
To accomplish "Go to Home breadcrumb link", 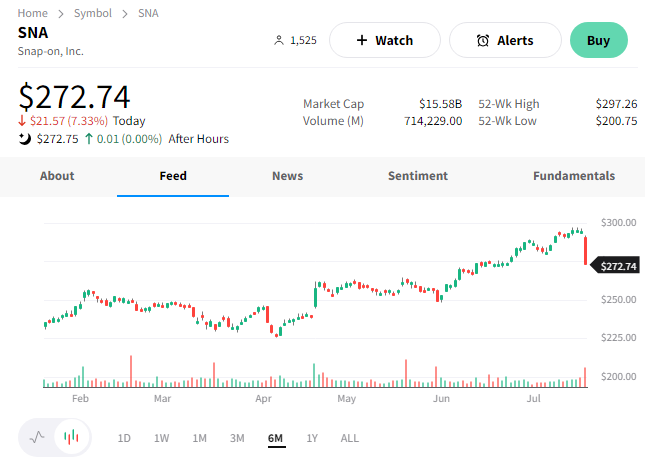I will [33, 13].
